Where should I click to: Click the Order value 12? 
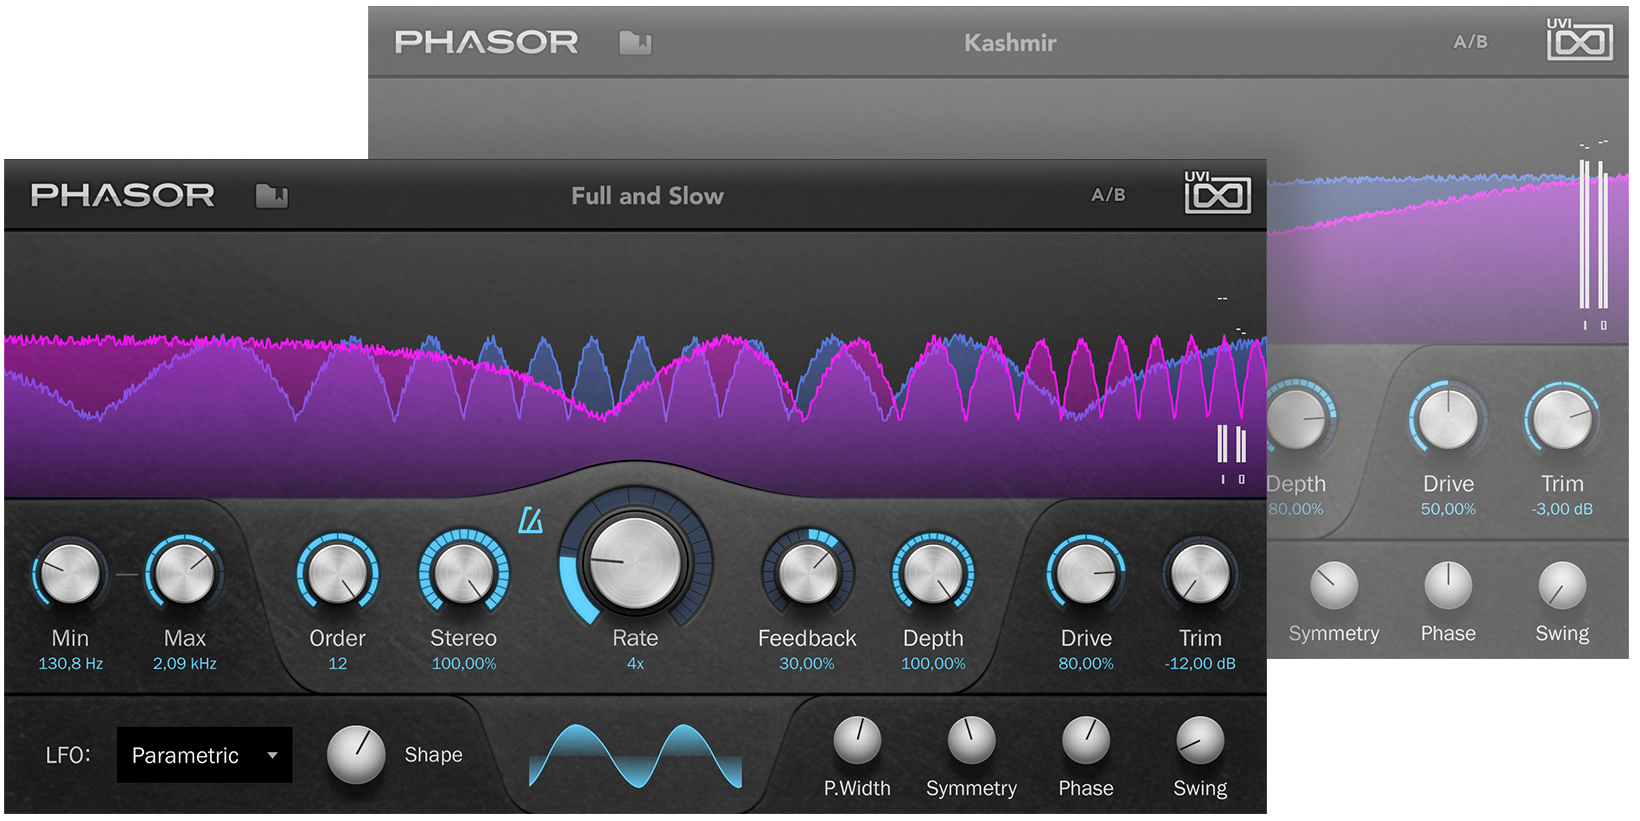click(x=338, y=664)
